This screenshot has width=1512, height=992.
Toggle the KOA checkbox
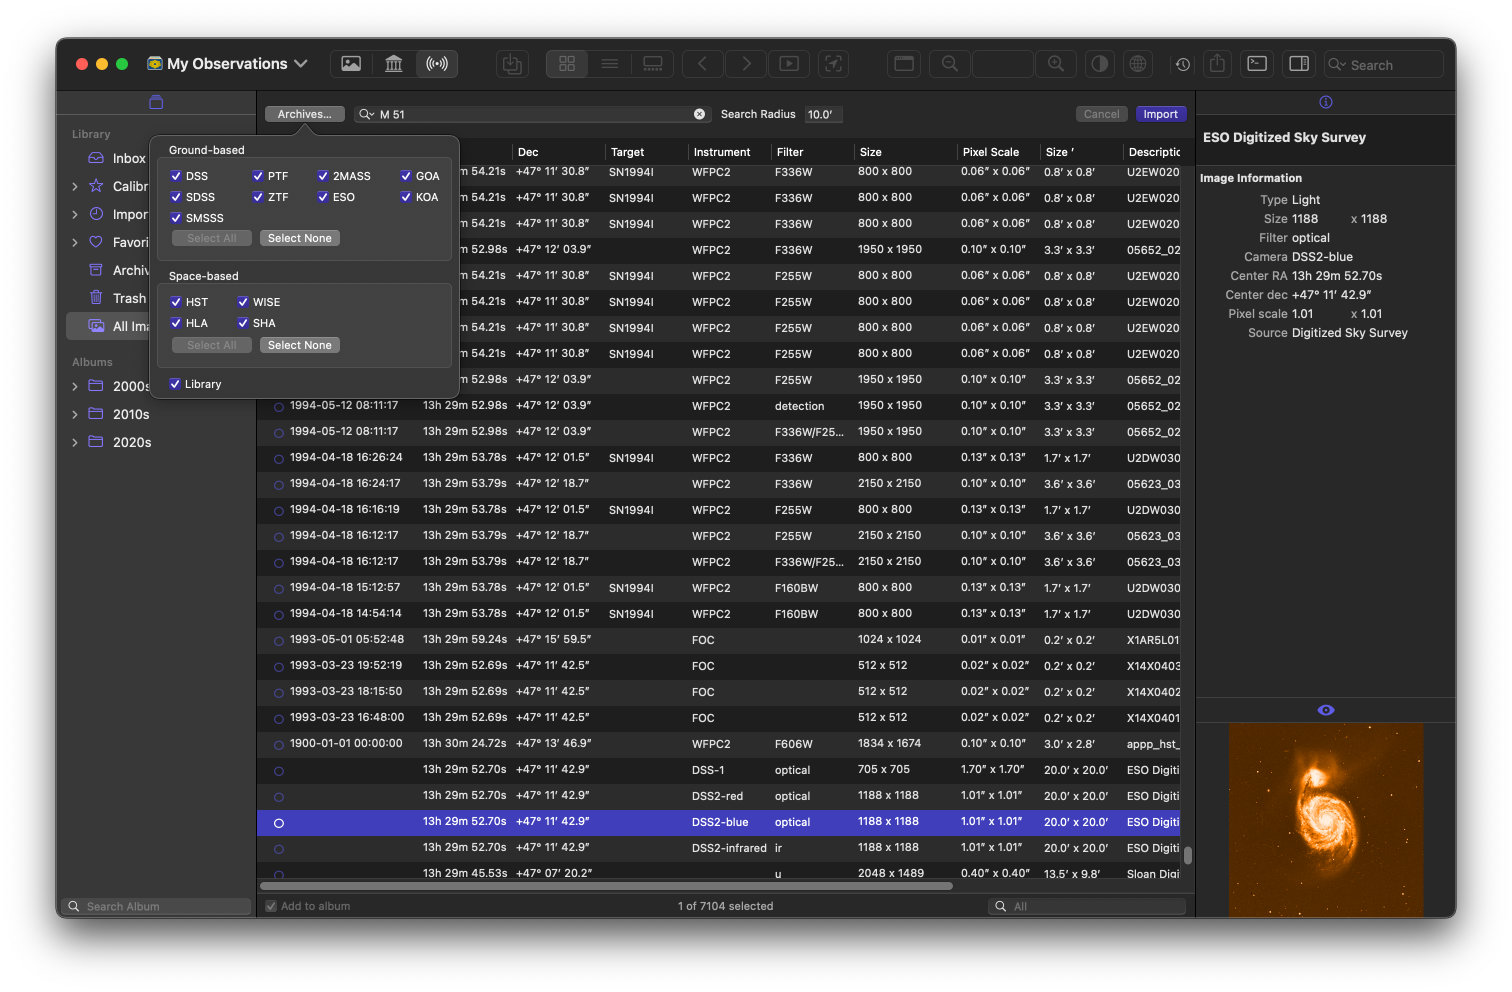(x=406, y=197)
